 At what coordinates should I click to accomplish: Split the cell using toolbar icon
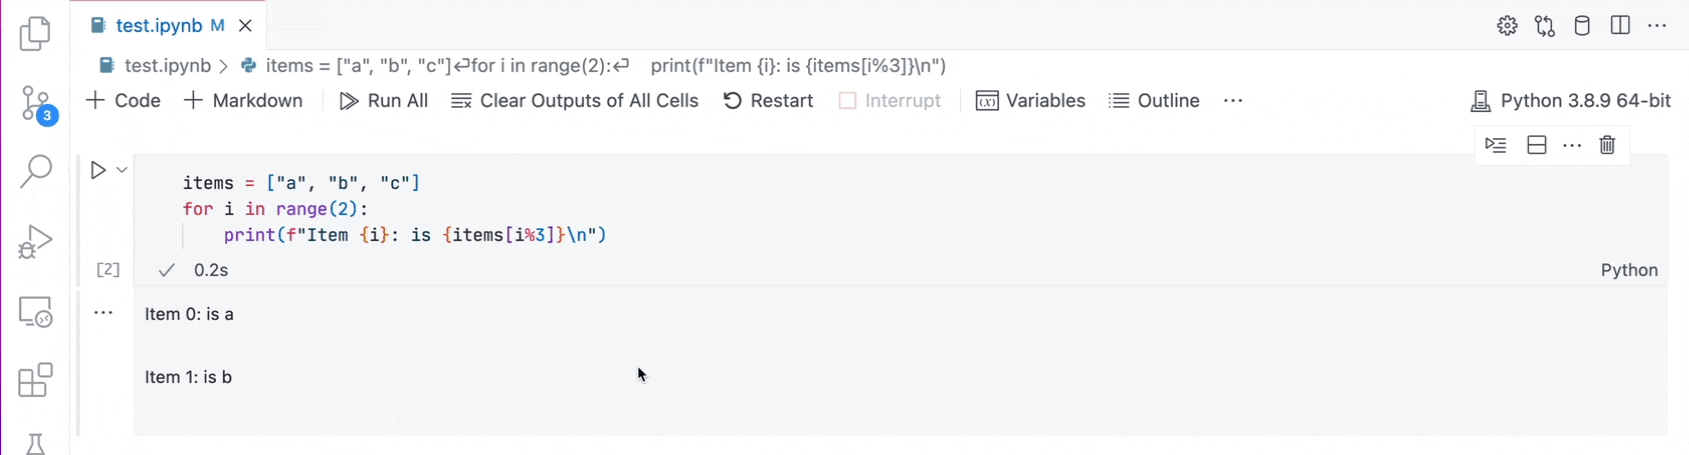pos(1537,145)
